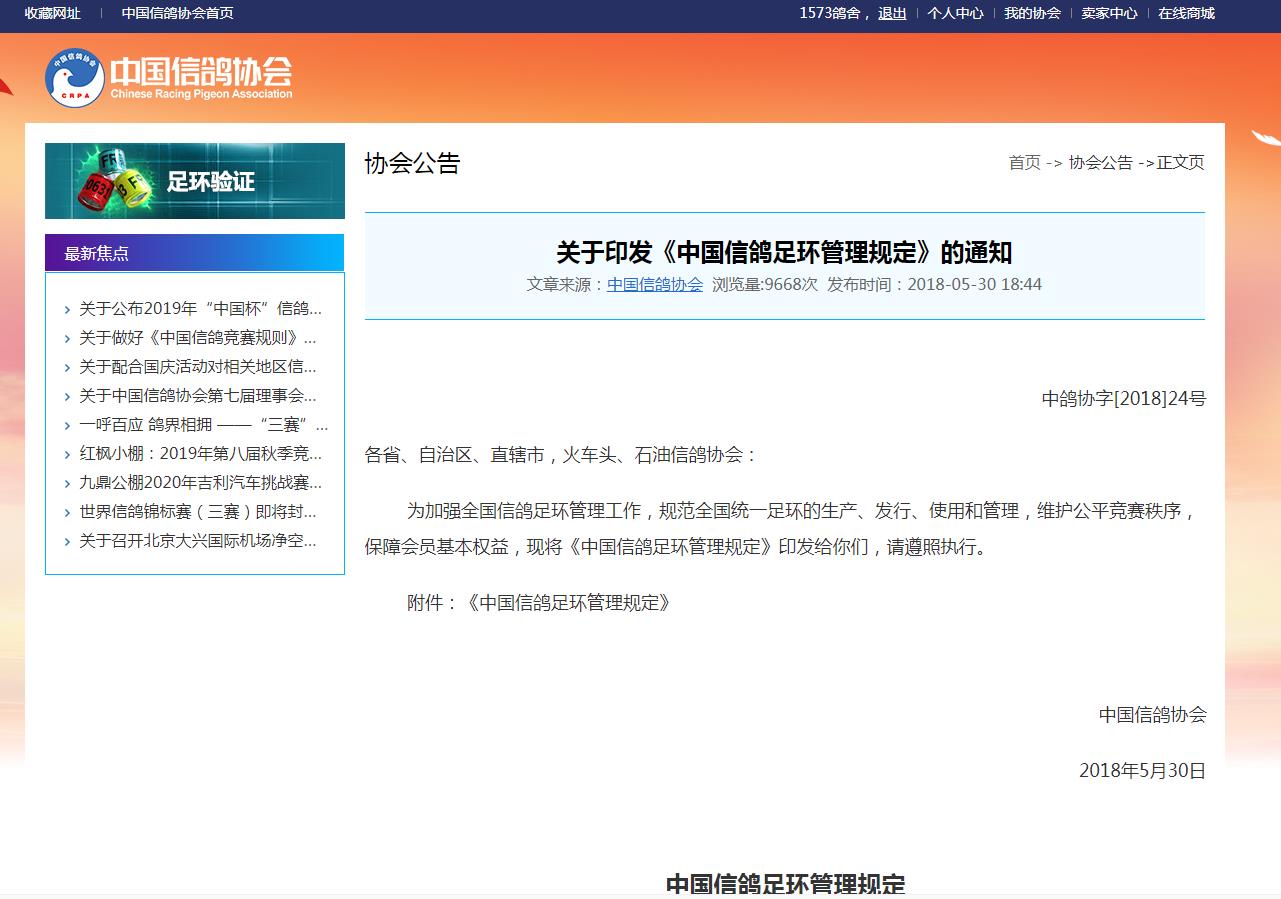Click arrow bullet before 关于公布2019年 item

[67, 310]
